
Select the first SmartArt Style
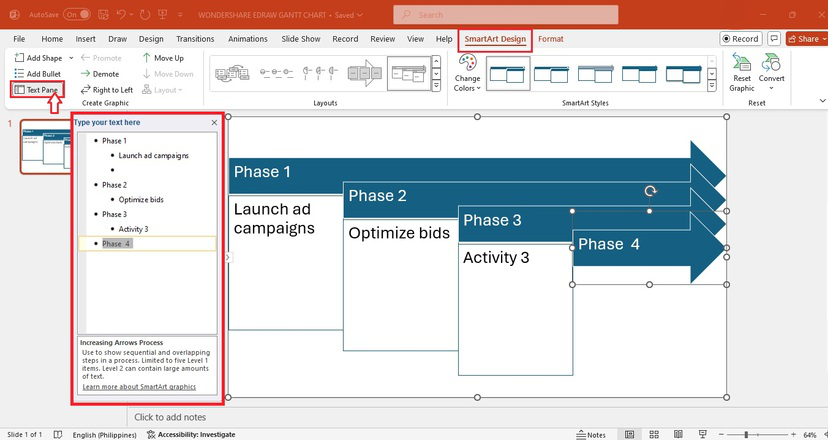click(507, 74)
